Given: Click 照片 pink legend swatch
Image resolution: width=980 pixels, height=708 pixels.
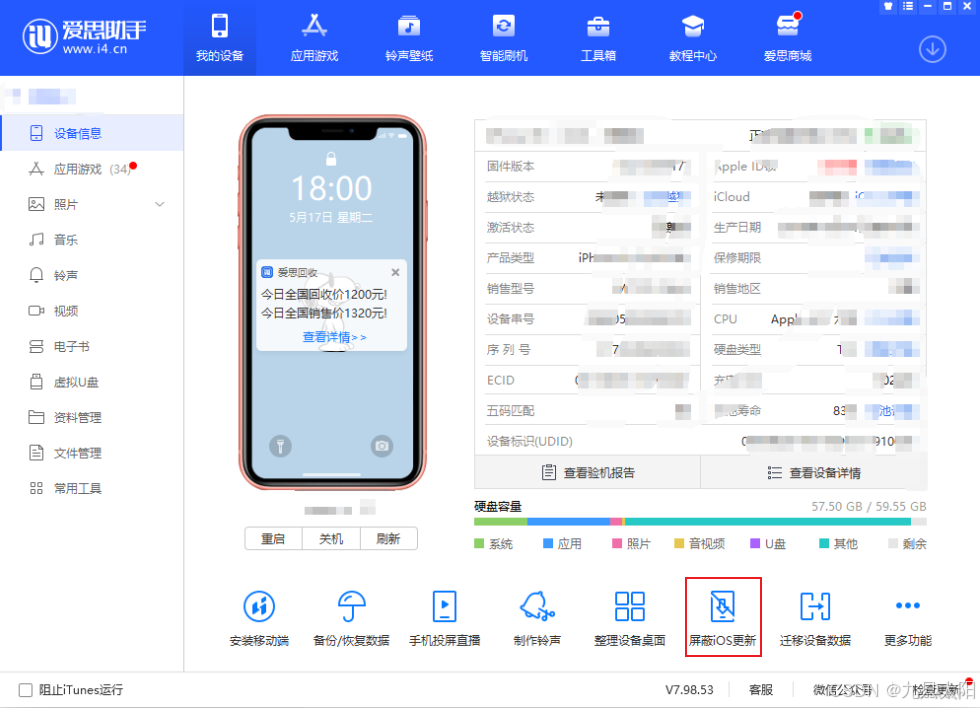Looking at the screenshot, I should point(617,544).
